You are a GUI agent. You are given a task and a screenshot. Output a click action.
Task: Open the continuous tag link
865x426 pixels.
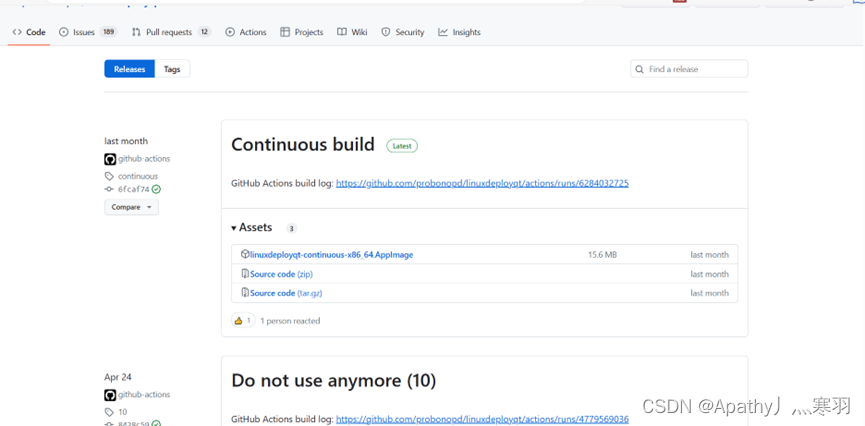137,177
